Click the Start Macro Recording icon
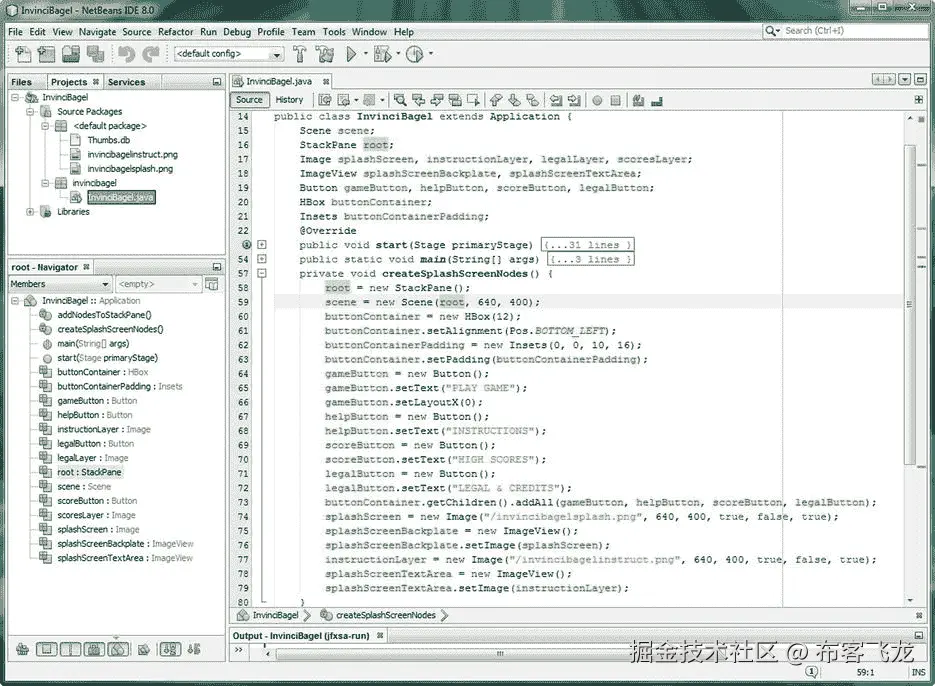This screenshot has height=686, width=935. click(x=597, y=100)
